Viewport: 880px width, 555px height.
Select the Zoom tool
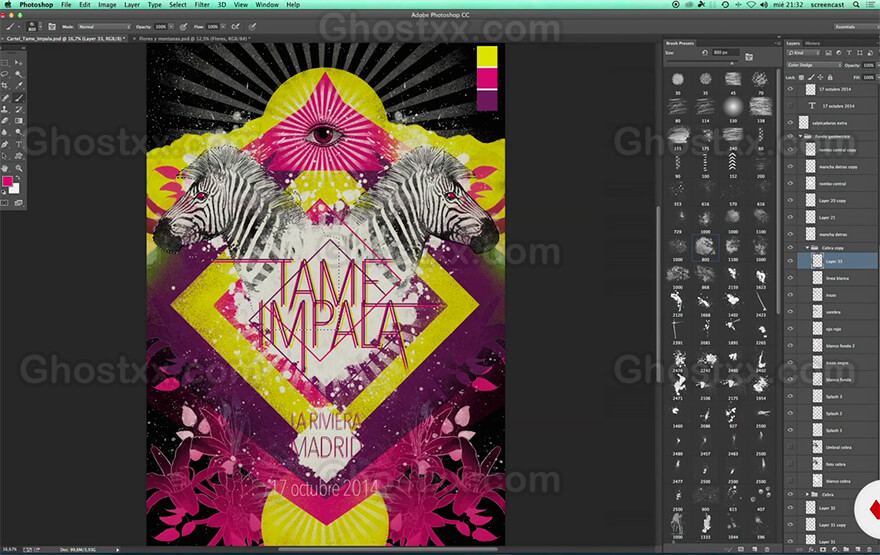pyautogui.click(x=19, y=168)
